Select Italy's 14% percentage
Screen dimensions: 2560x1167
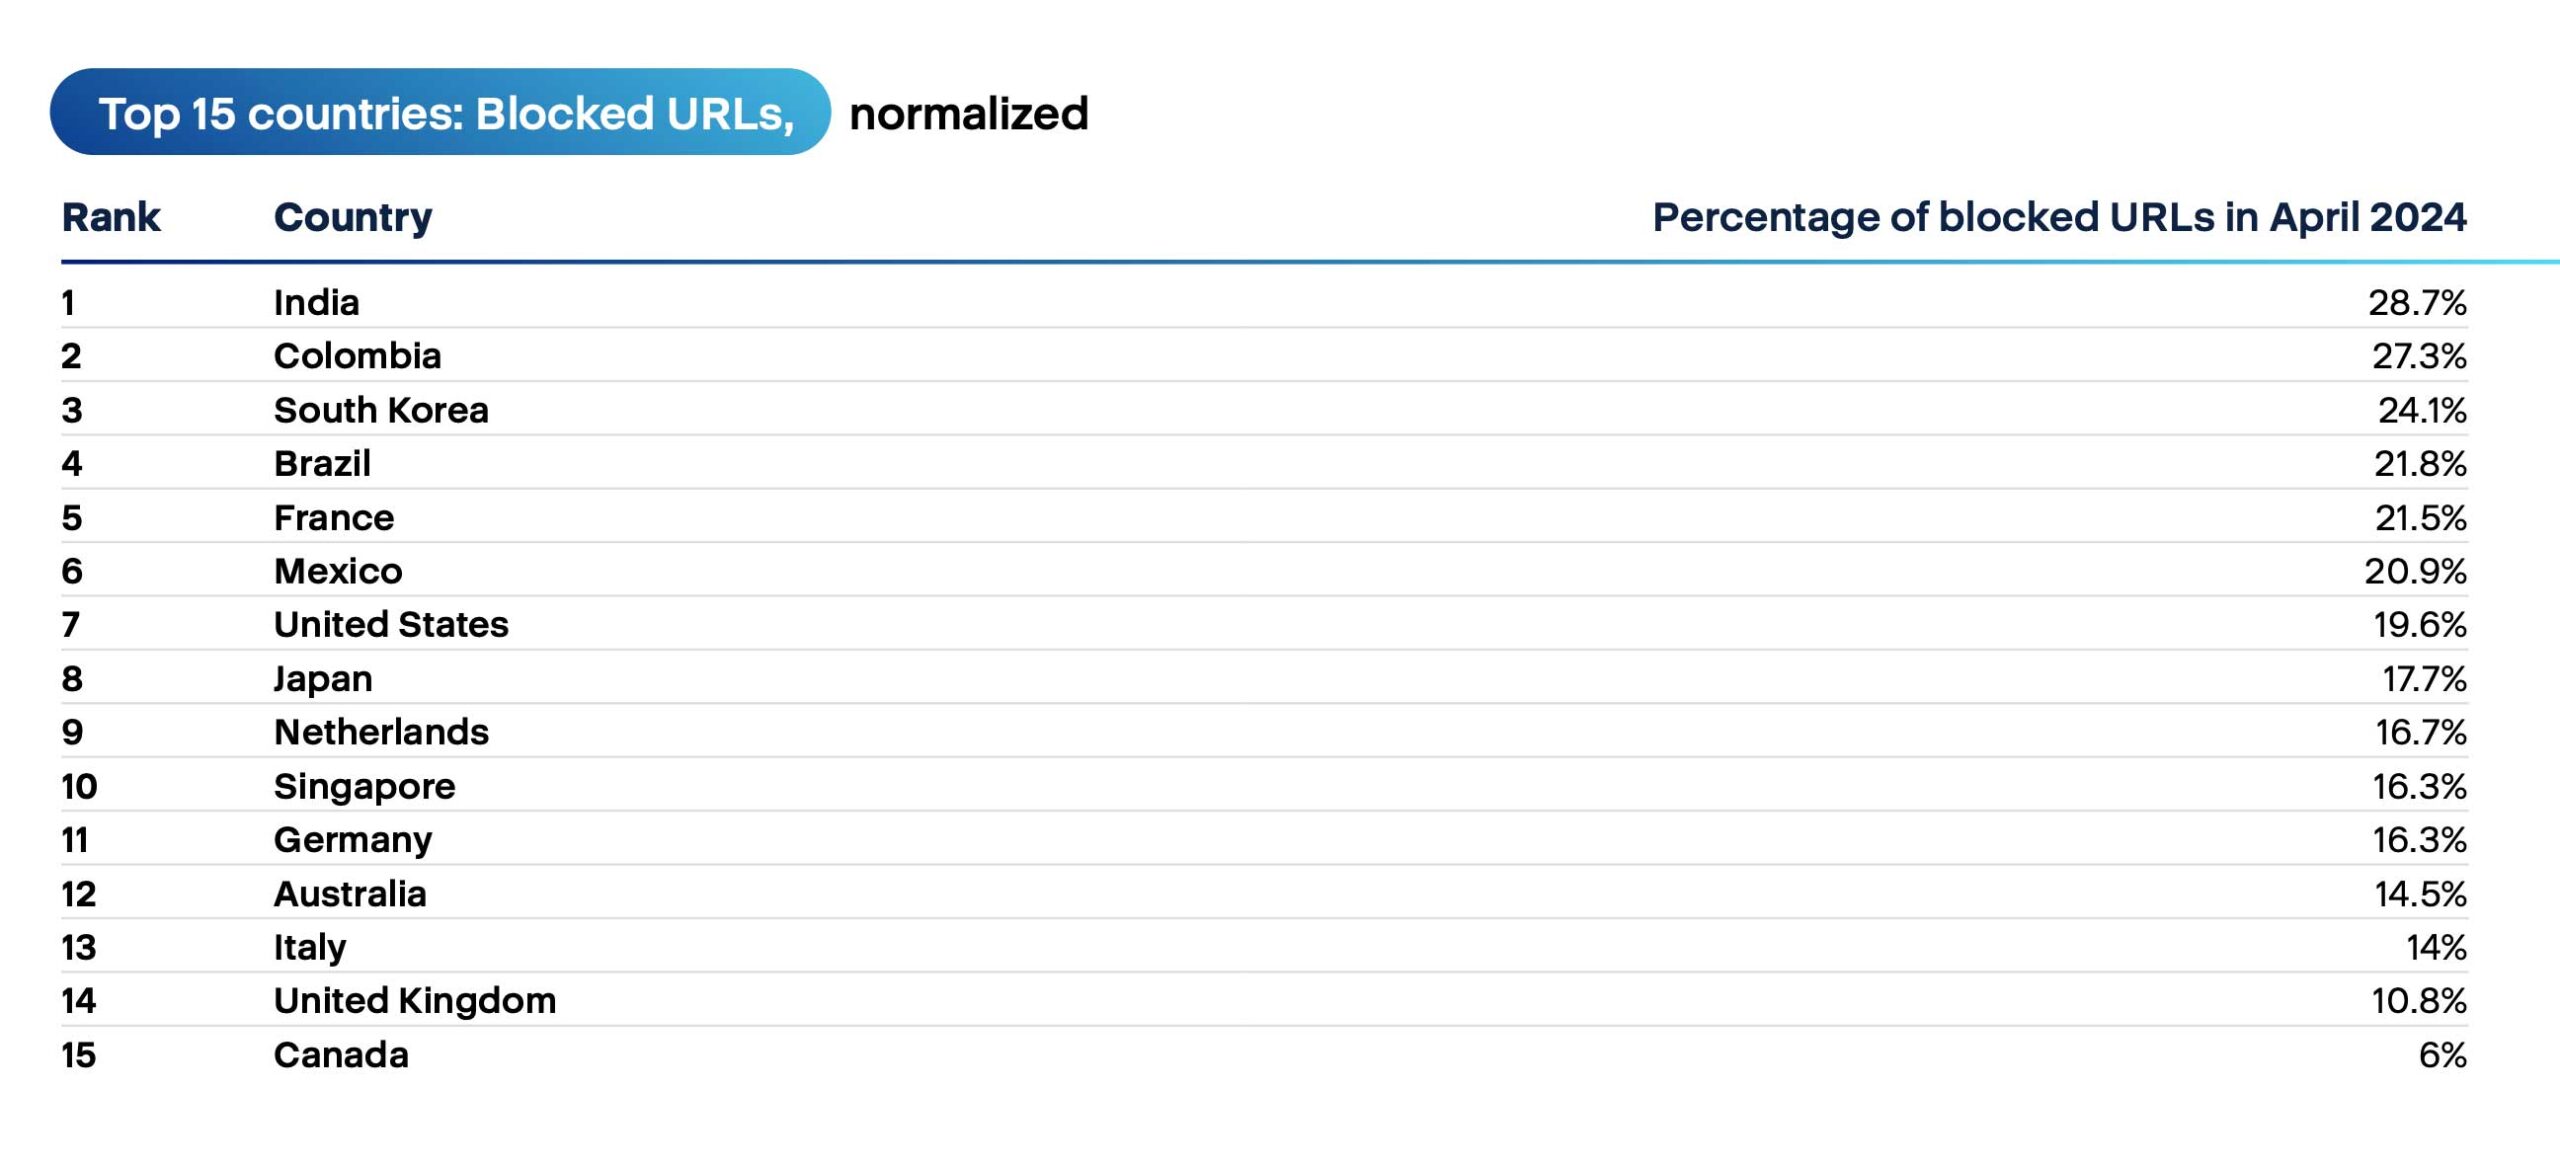(x=2436, y=947)
